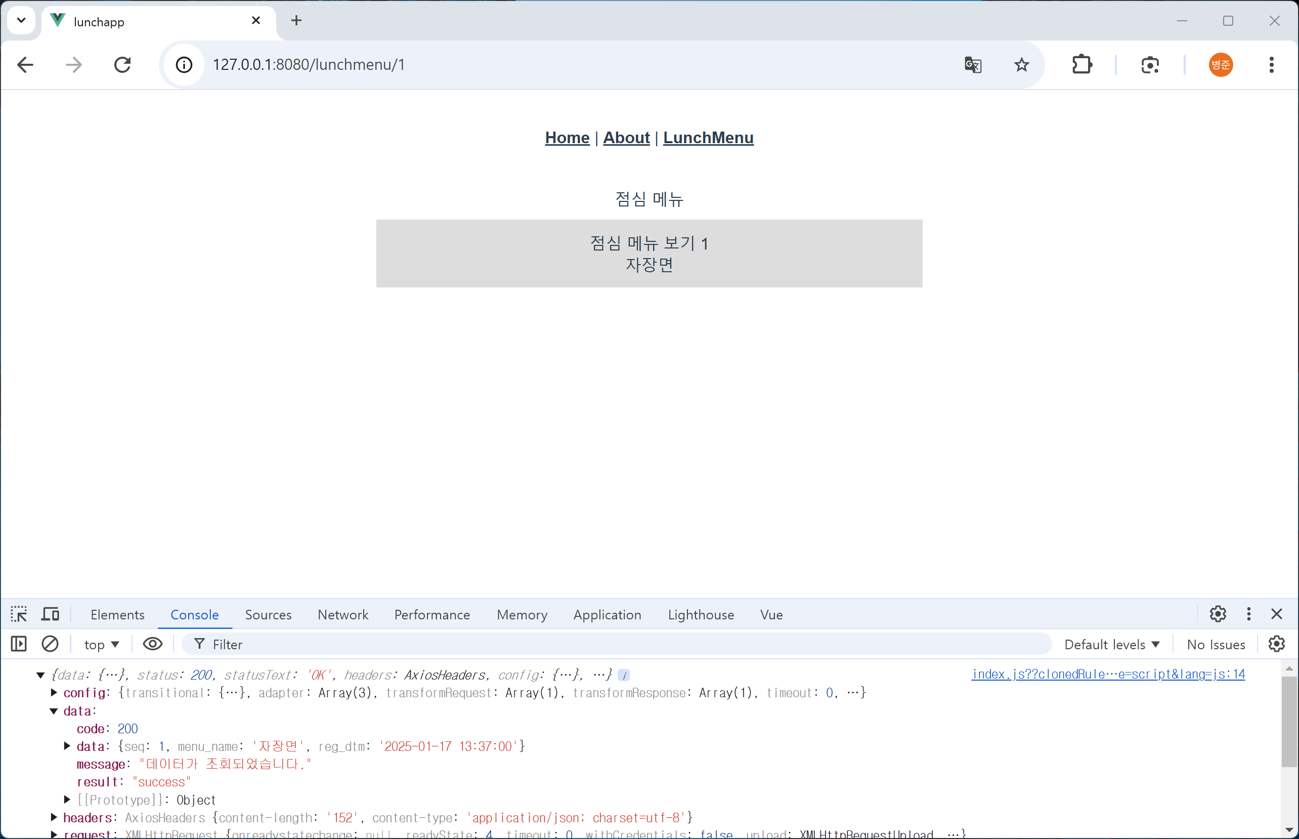The image size is (1299, 839).
Task: Go back to the previous page
Action: point(25,65)
